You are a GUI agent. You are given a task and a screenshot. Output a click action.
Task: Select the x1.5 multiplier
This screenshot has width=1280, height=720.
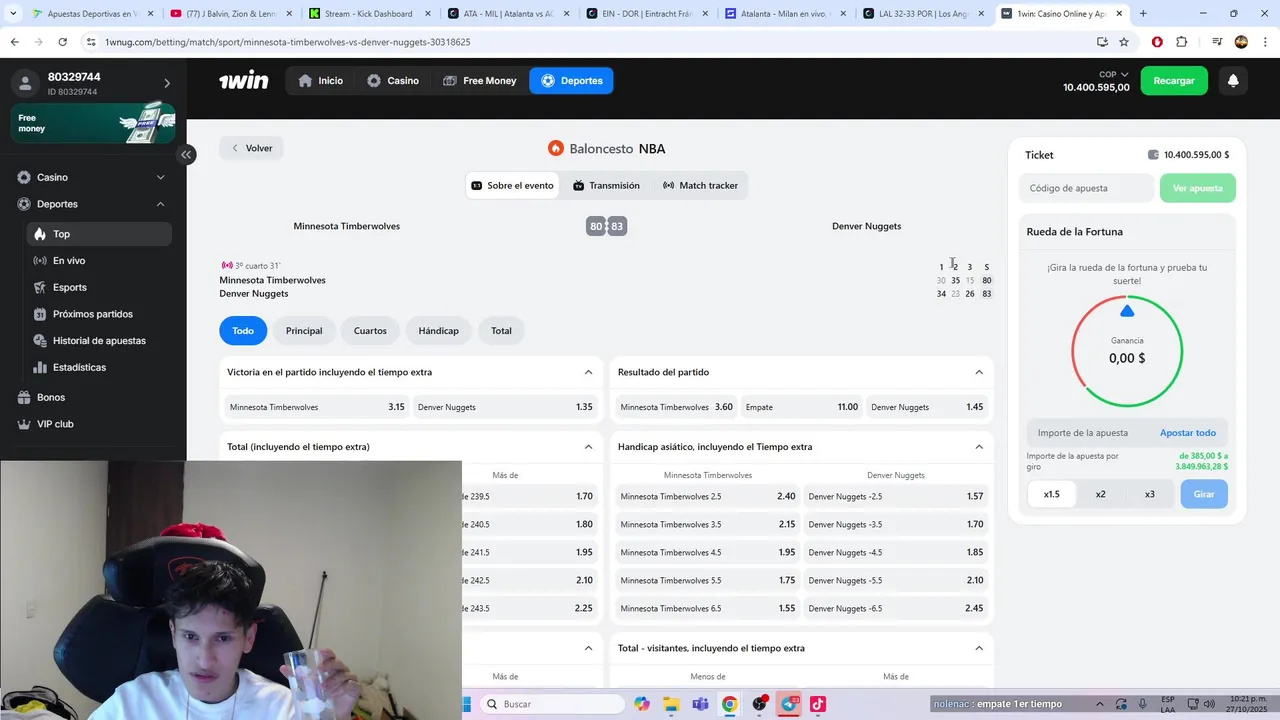pyautogui.click(x=1052, y=494)
